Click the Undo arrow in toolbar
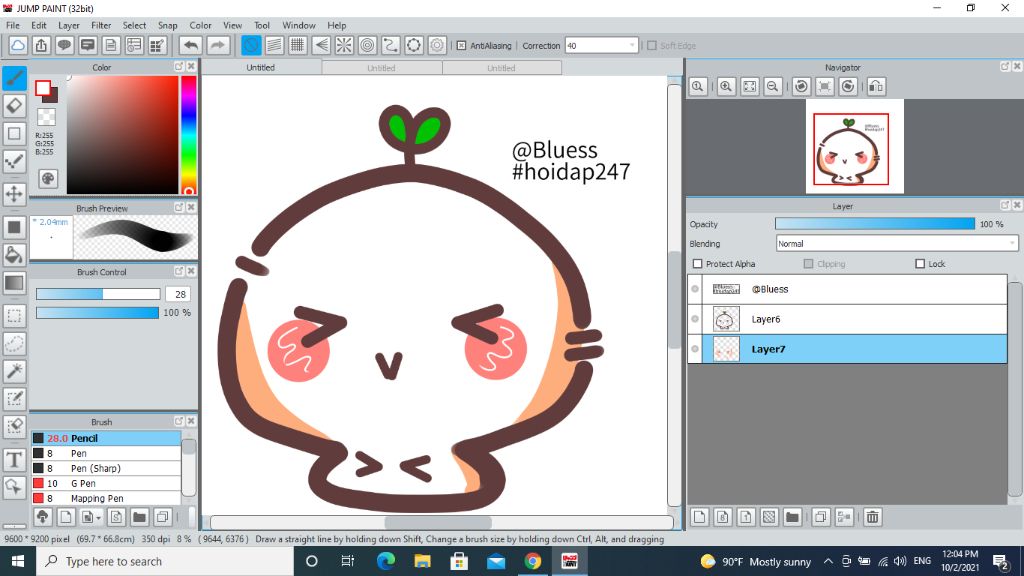The image size is (1024, 576). [x=191, y=46]
